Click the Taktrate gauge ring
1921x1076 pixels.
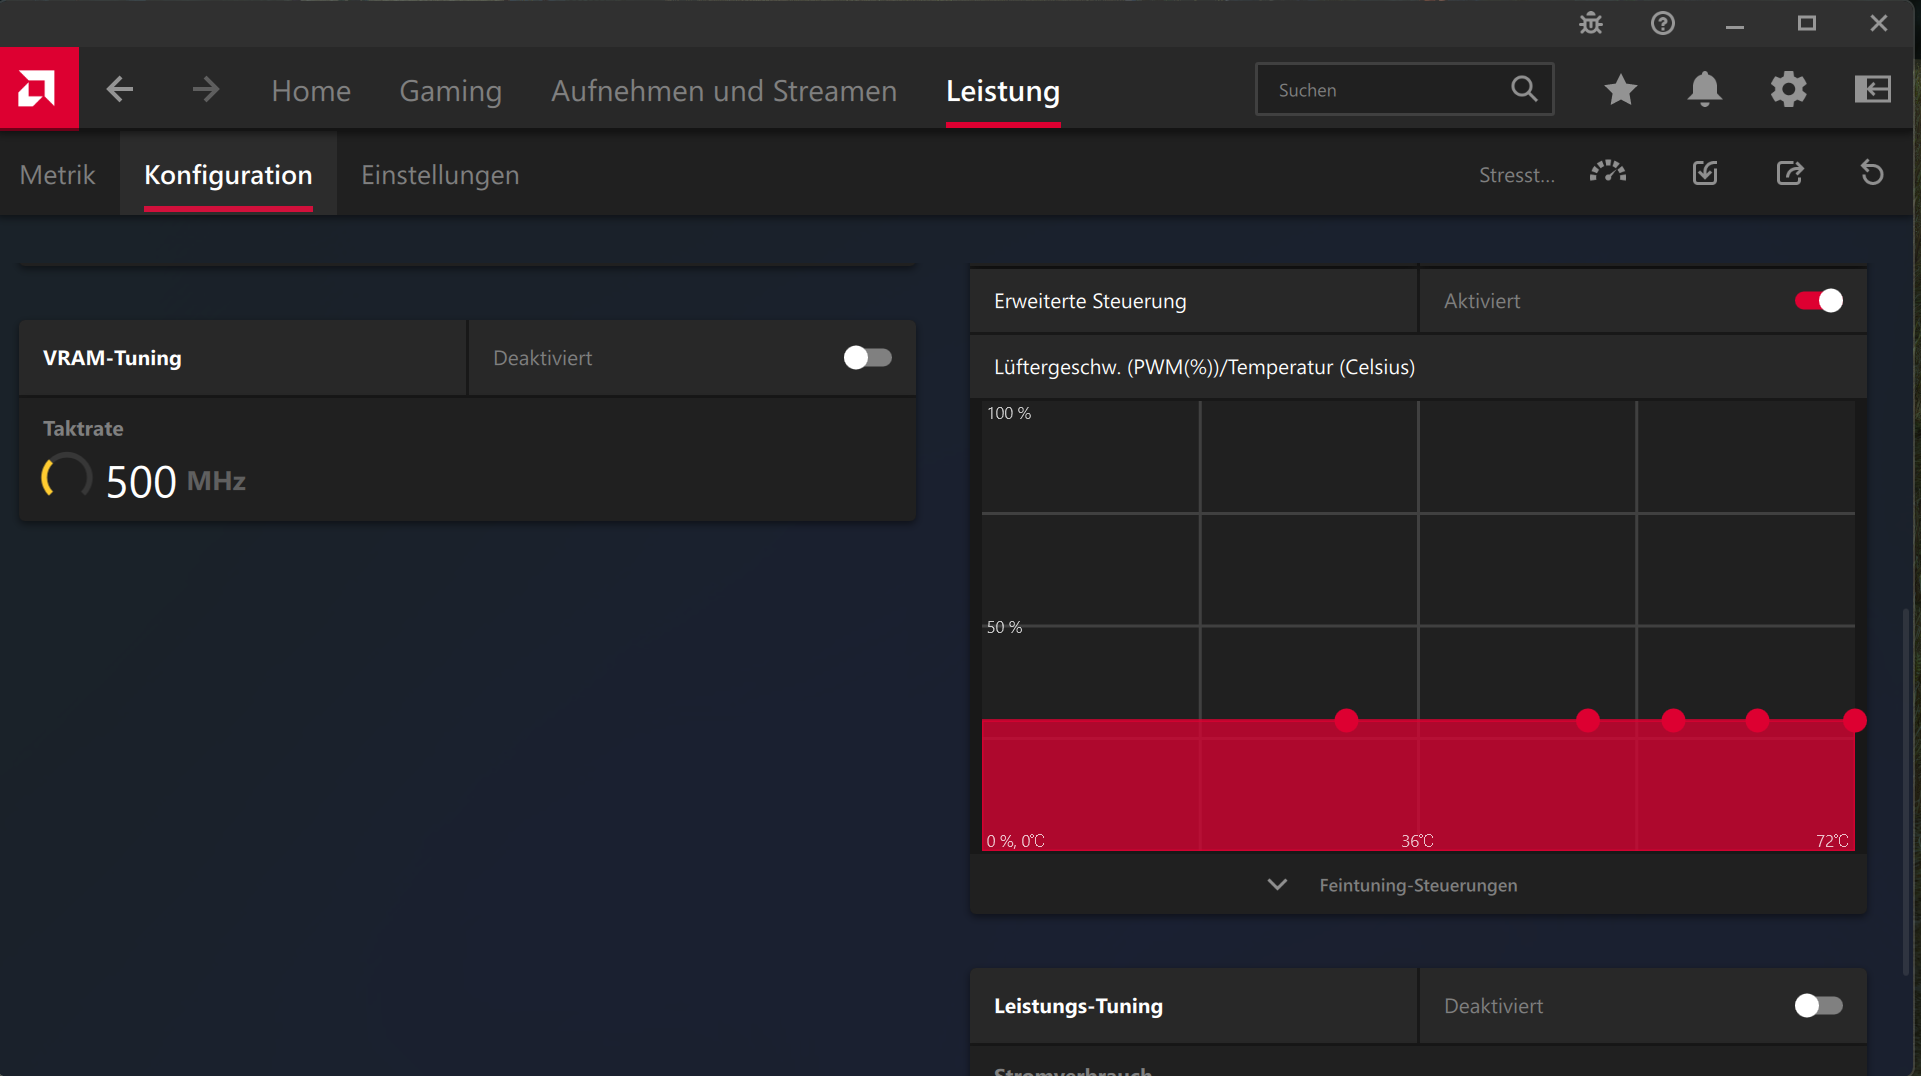pos(66,478)
